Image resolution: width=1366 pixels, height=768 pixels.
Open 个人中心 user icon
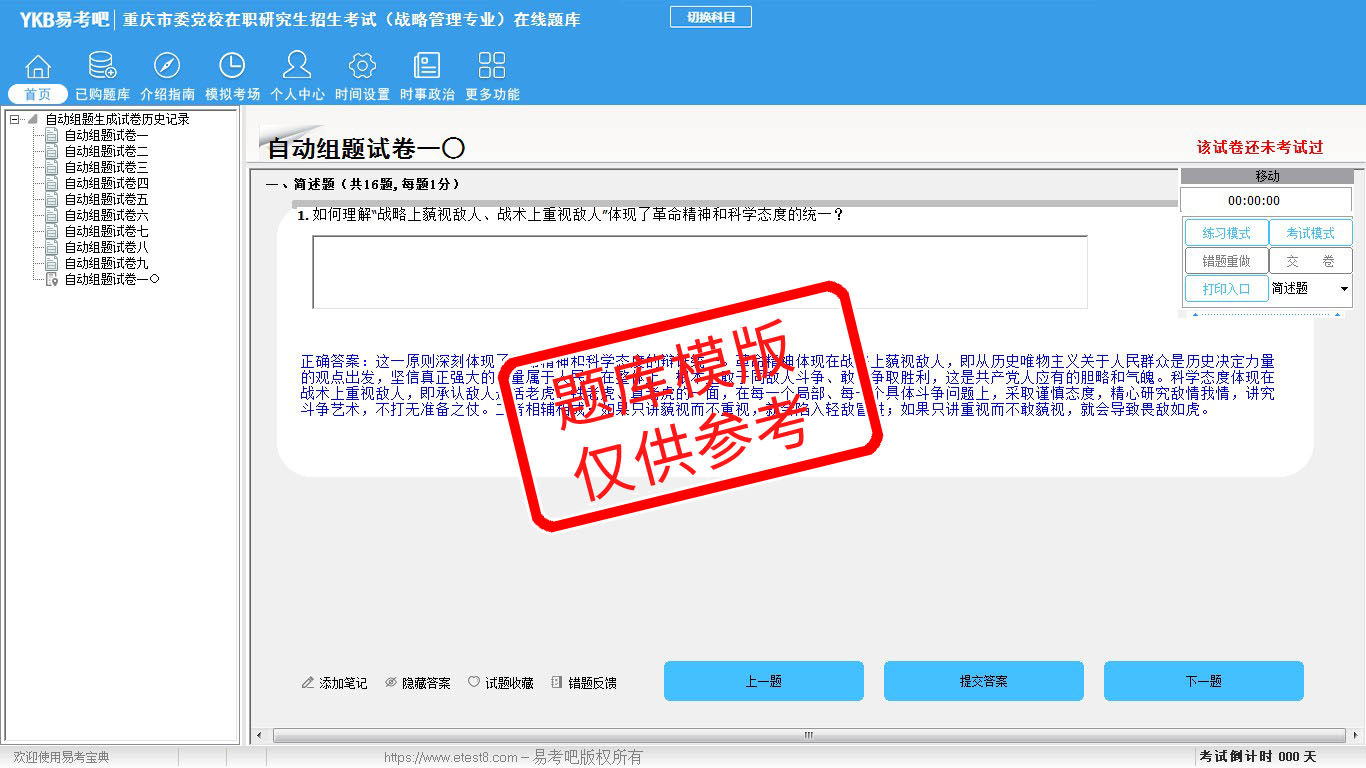pyautogui.click(x=297, y=67)
